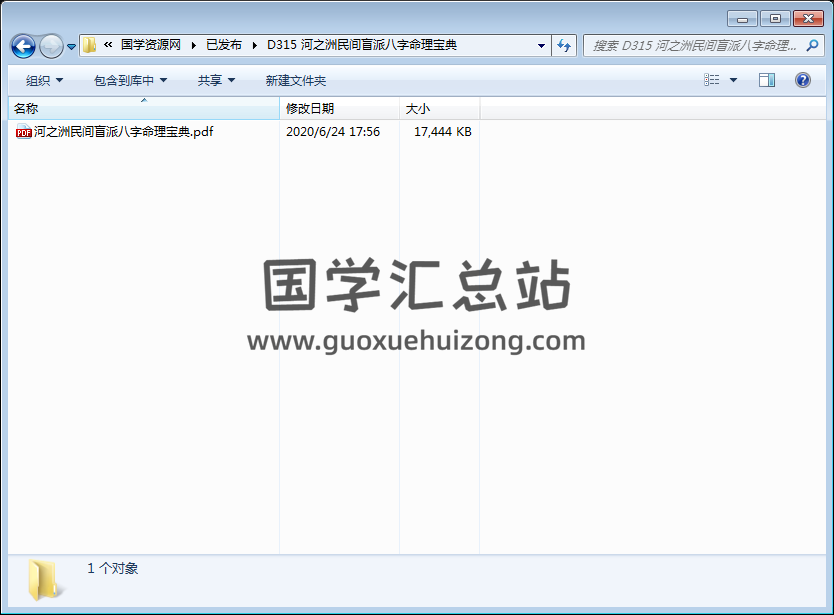This screenshot has height=615, width=834.
Task: Click the magnifier search icon
Action: [812, 46]
